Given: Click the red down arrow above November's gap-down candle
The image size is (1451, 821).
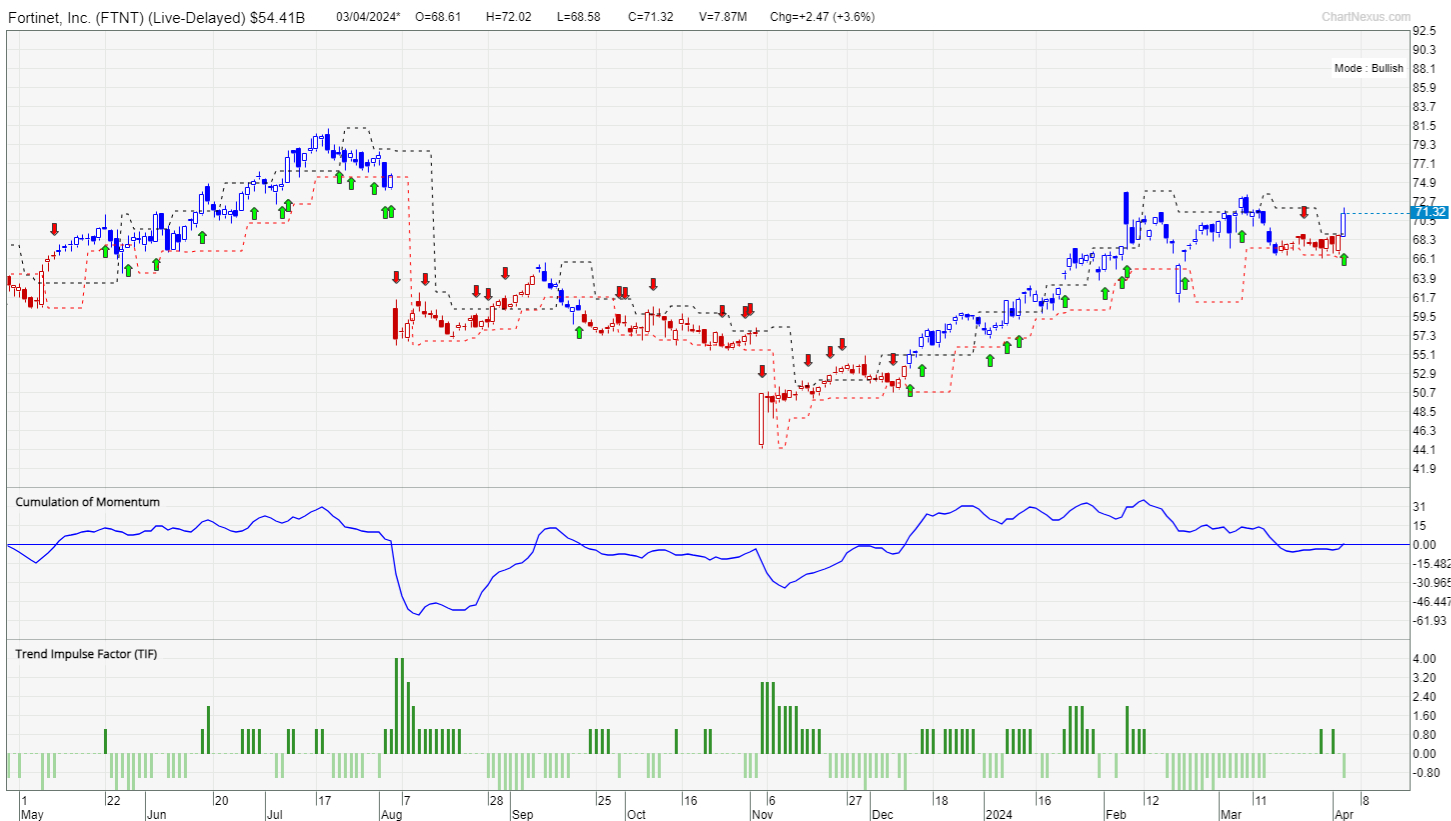Looking at the screenshot, I should 762,371.
